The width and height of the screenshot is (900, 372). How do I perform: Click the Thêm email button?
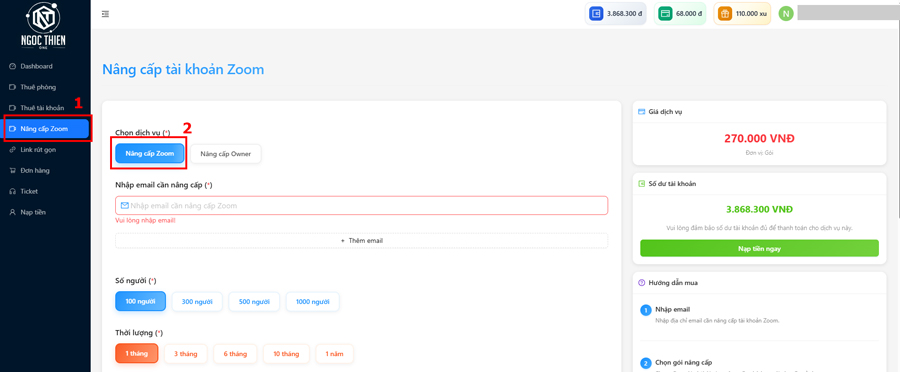362,241
